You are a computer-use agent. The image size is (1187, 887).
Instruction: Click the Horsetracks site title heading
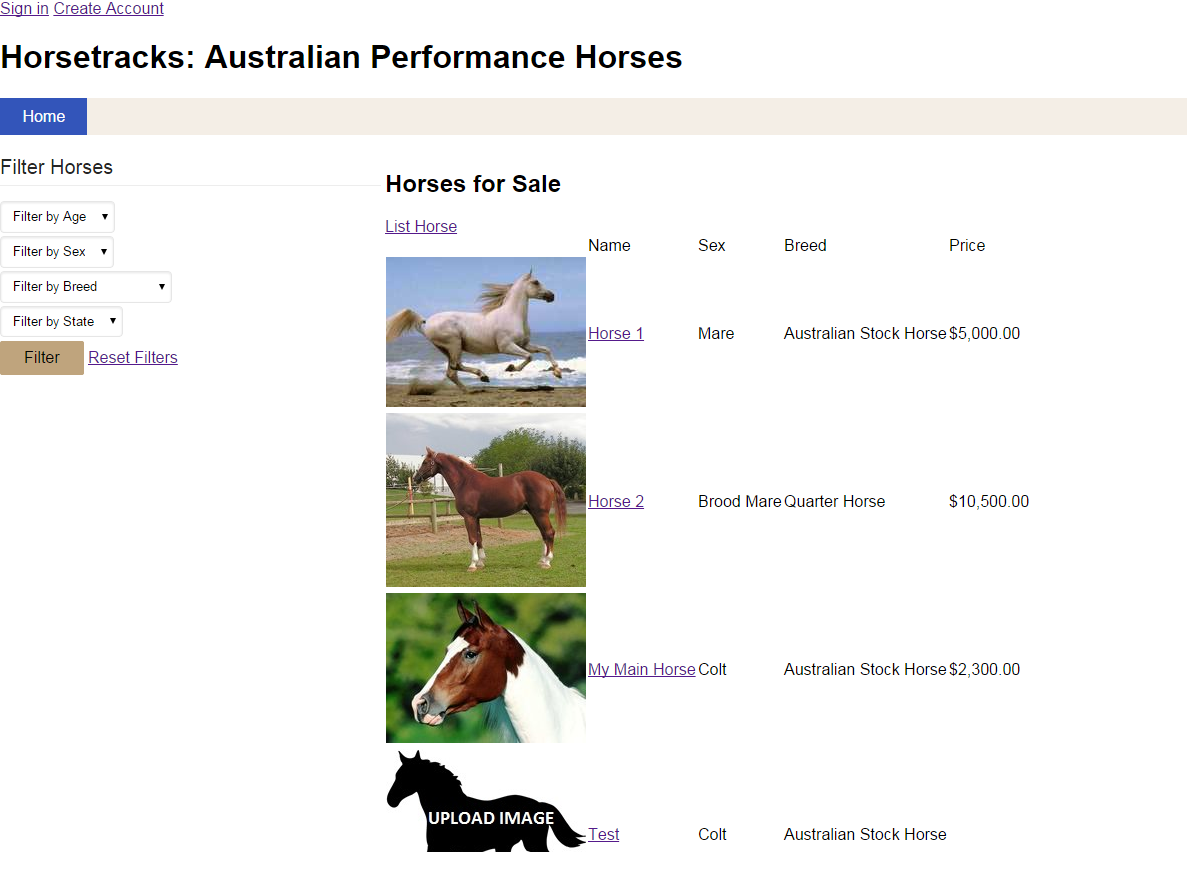tap(341, 58)
